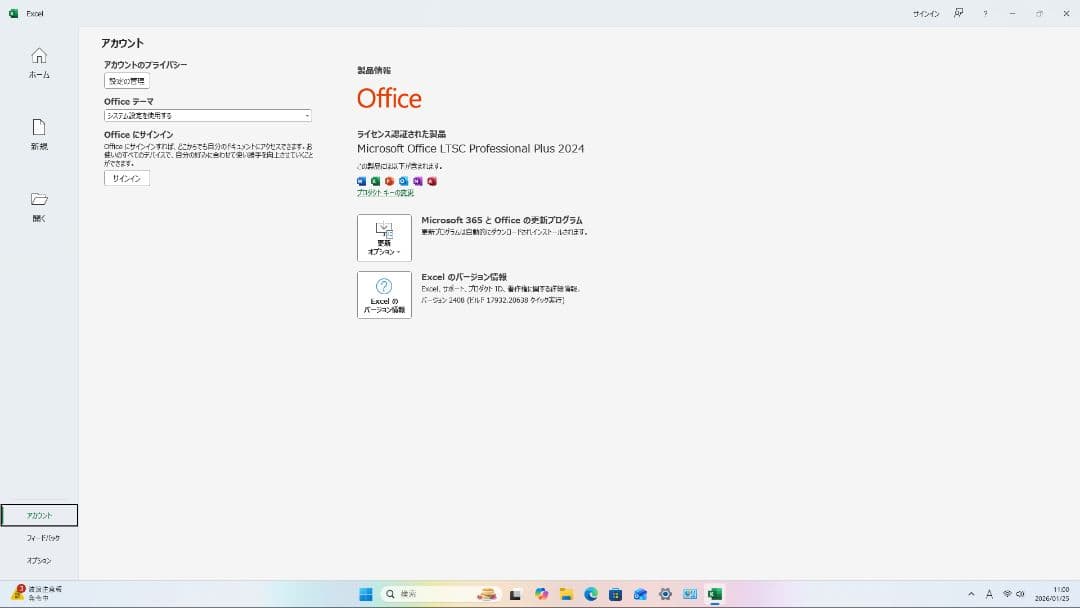This screenshot has height=608, width=1080.
Task: Open Microsoft Edge from the taskbar
Action: point(591,594)
